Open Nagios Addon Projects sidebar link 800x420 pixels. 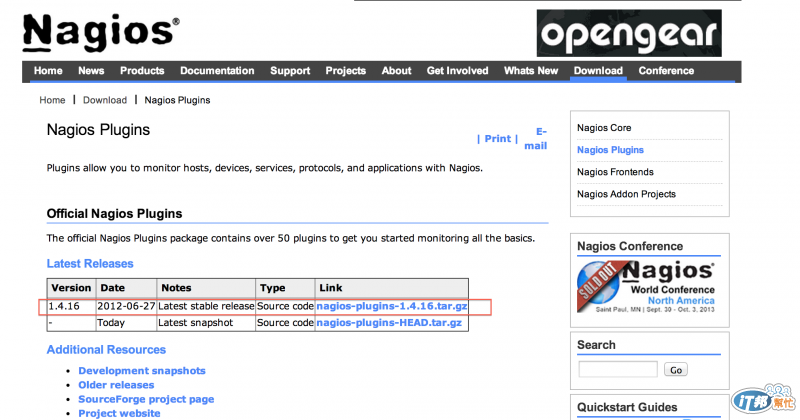627,194
